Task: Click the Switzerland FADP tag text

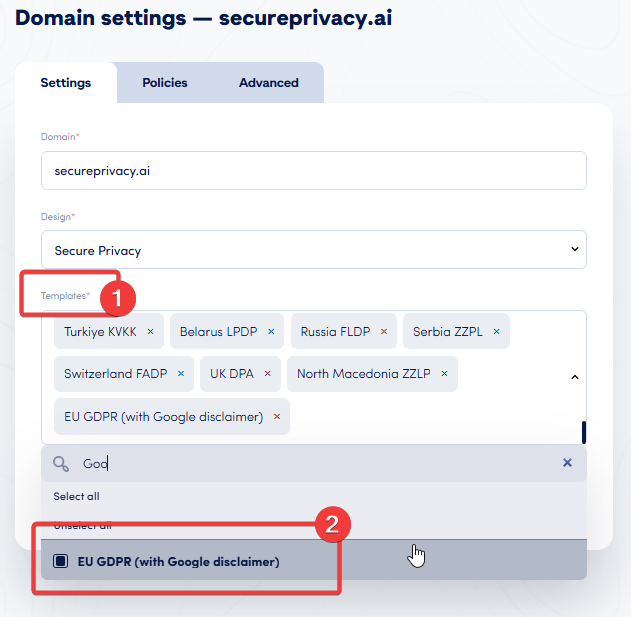Action: (x=115, y=374)
